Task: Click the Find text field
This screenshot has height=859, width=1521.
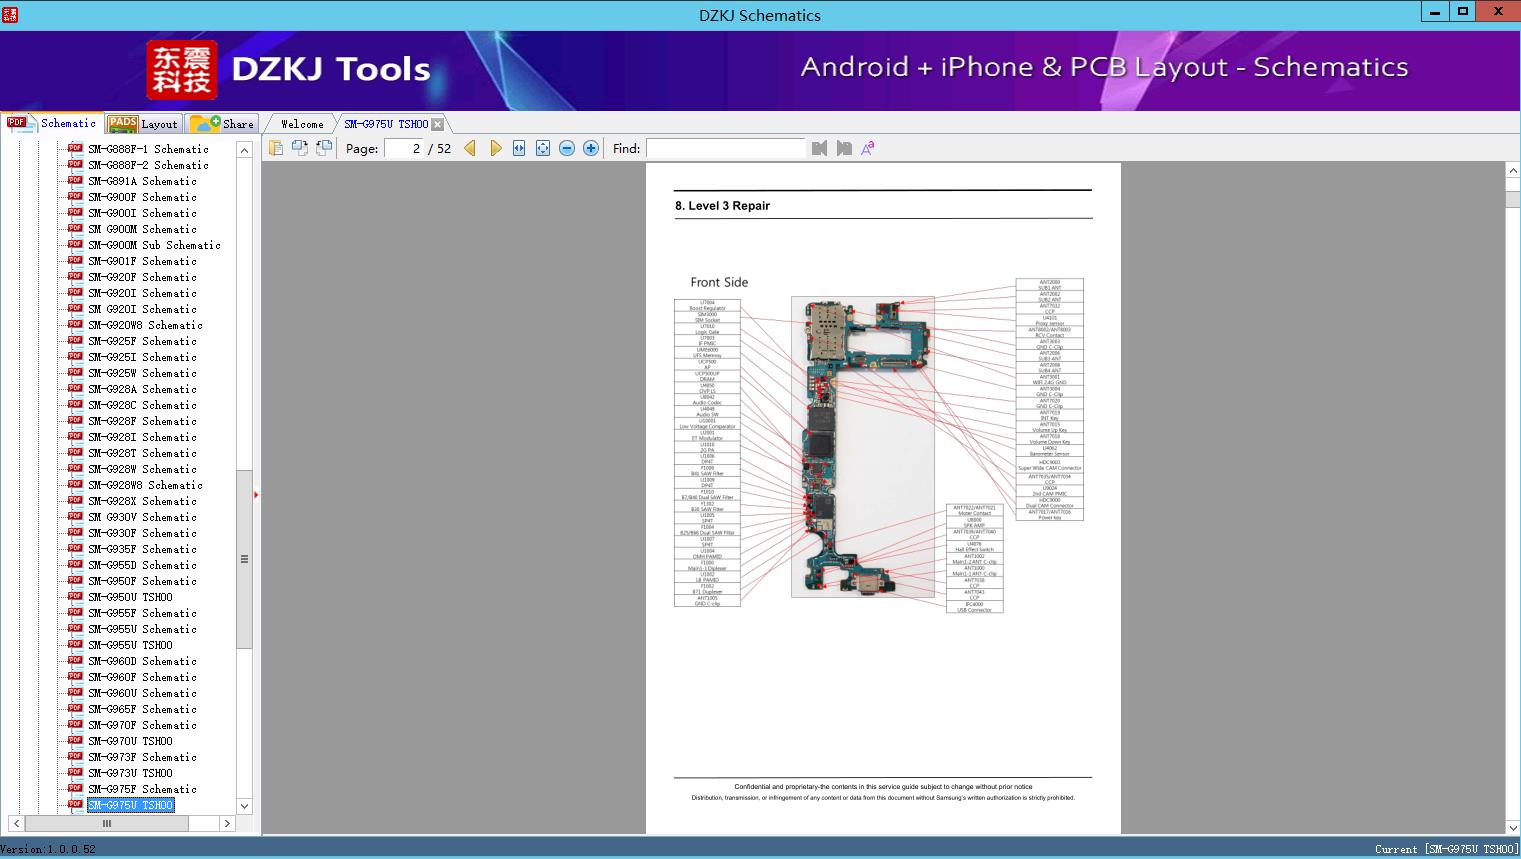Action: pos(725,148)
